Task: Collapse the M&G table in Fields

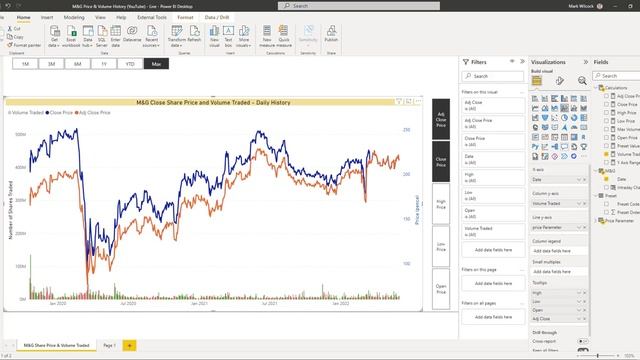Action: coord(596,171)
